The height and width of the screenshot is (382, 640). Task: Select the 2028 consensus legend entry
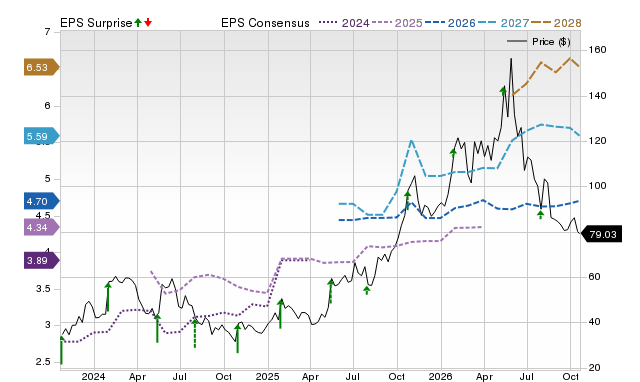click(556, 23)
